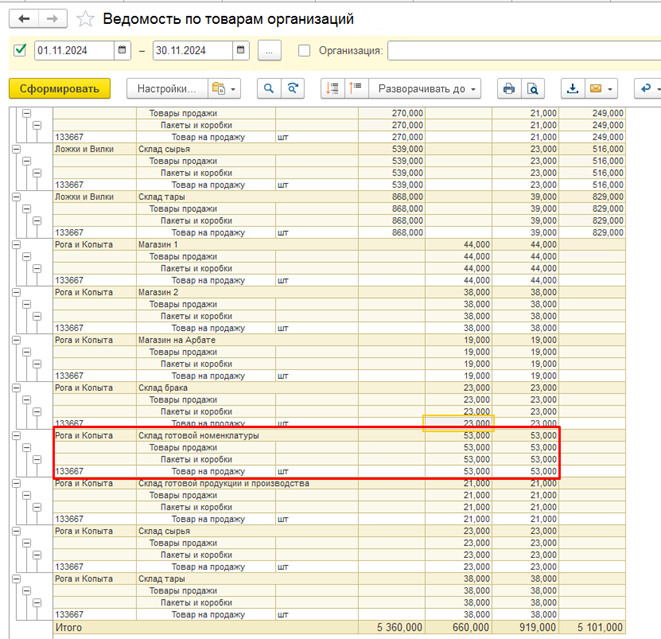Collapse Склад готовой номенклатуры group
This screenshot has height=639, width=661.
[x=16, y=435]
